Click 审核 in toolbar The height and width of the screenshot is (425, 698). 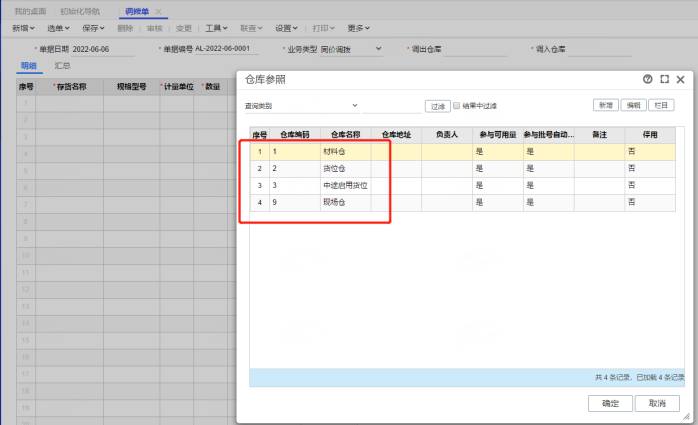click(x=154, y=28)
